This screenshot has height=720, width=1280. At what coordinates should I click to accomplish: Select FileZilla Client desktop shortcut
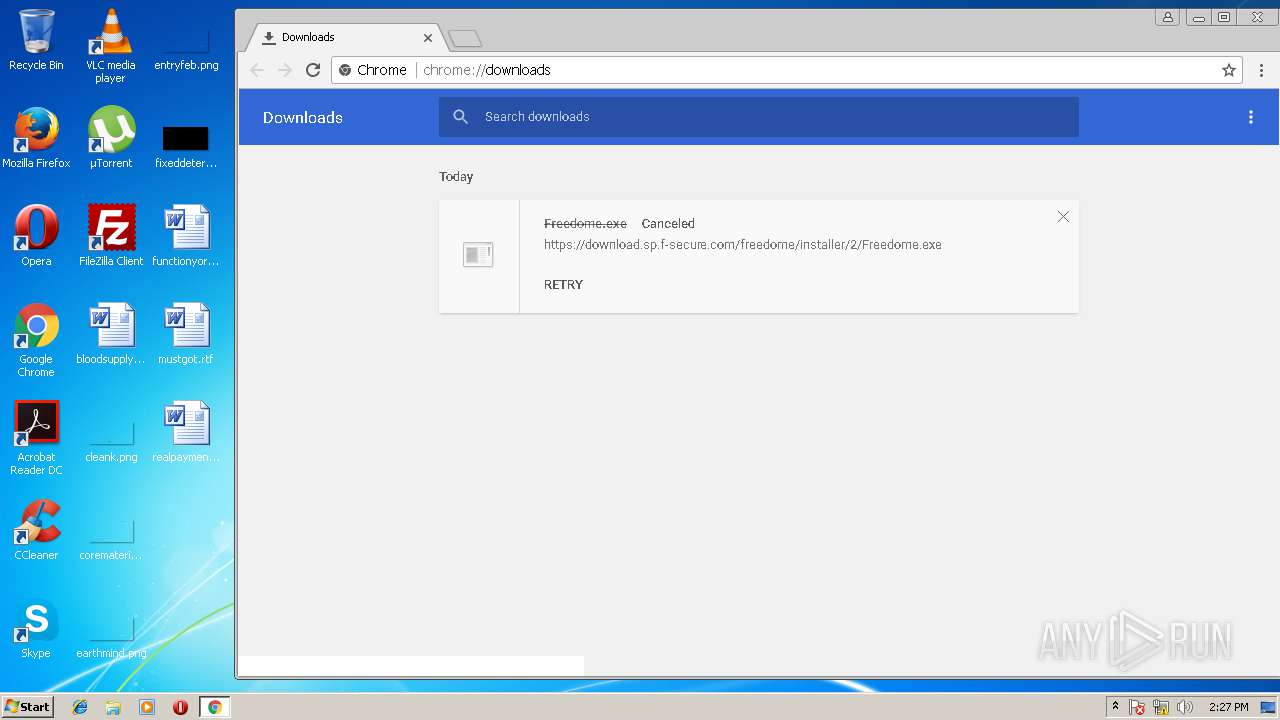(x=111, y=236)
